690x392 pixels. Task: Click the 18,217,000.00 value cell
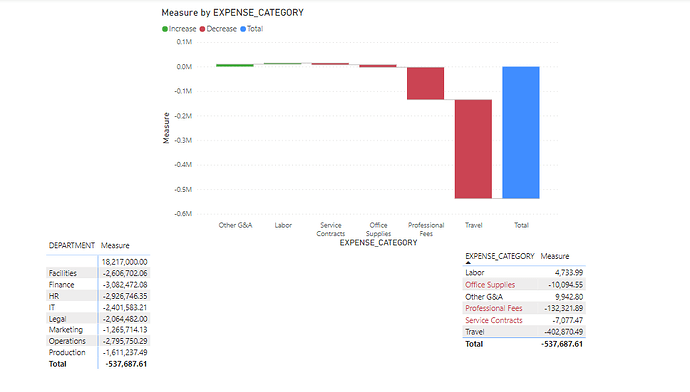coord(125,262)
